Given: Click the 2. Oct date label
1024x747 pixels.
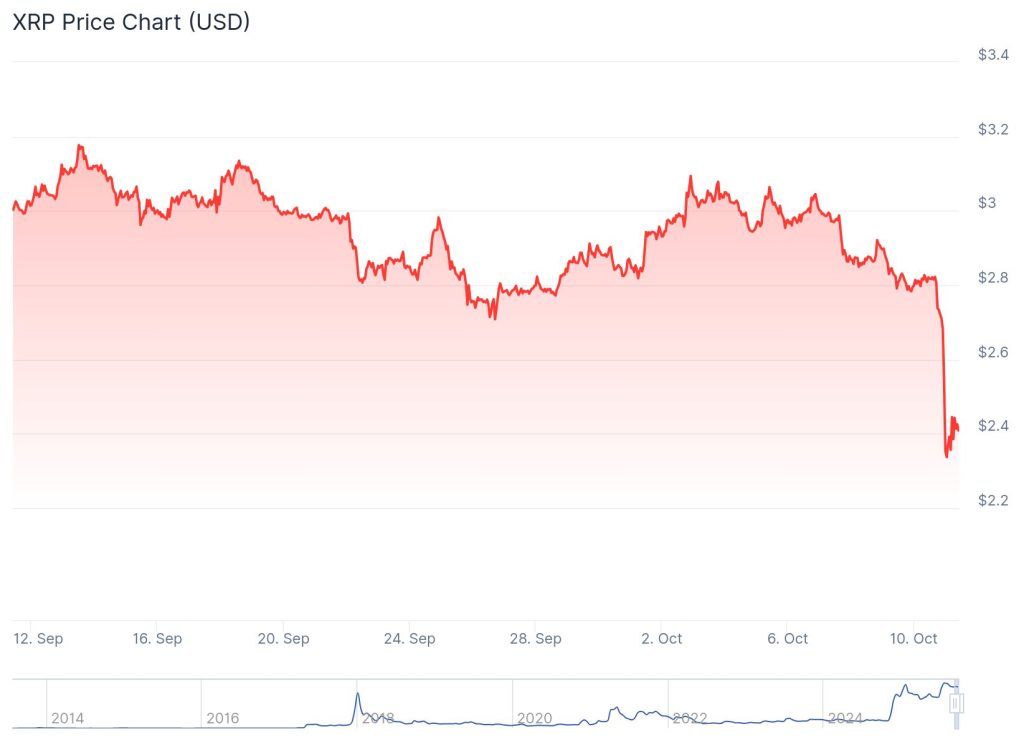Looking at the screenshot, I should point(662,638).
